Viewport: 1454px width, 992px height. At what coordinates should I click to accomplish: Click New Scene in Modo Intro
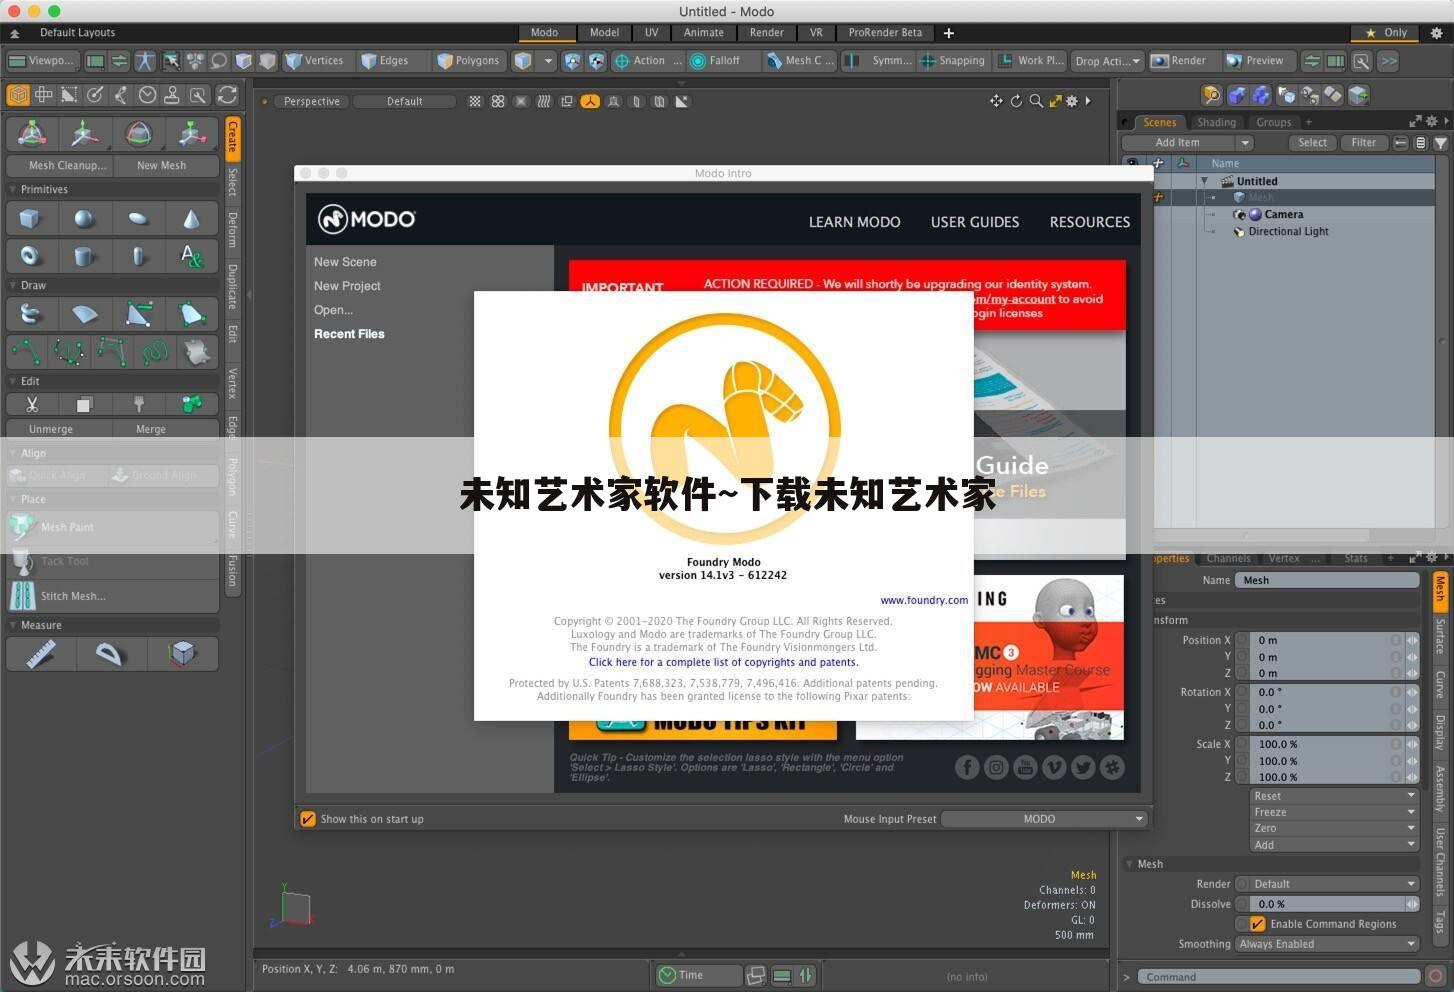(x=345, y=262)
